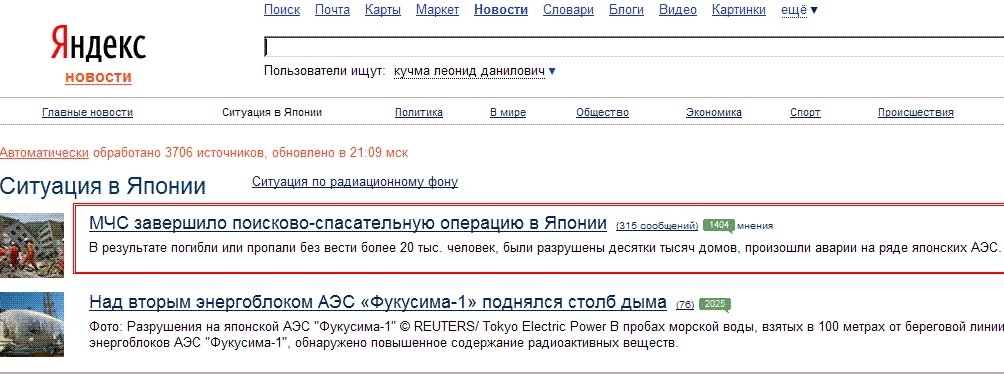Switch to the Политика news section
The width and height of the screenshot is (1004, 374).
click(x=419, y=112)
